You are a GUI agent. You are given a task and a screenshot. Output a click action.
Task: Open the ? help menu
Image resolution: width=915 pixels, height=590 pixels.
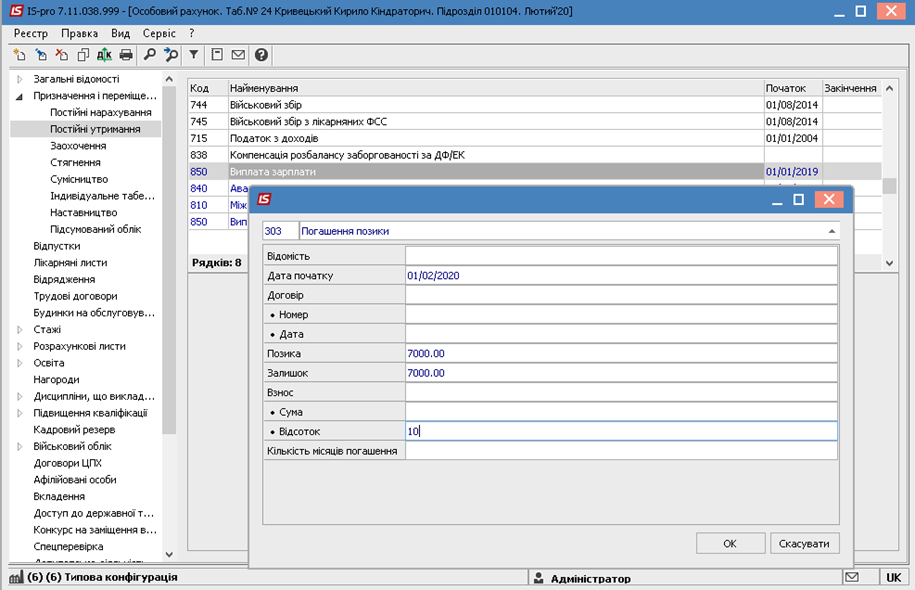tap(192, 34)
